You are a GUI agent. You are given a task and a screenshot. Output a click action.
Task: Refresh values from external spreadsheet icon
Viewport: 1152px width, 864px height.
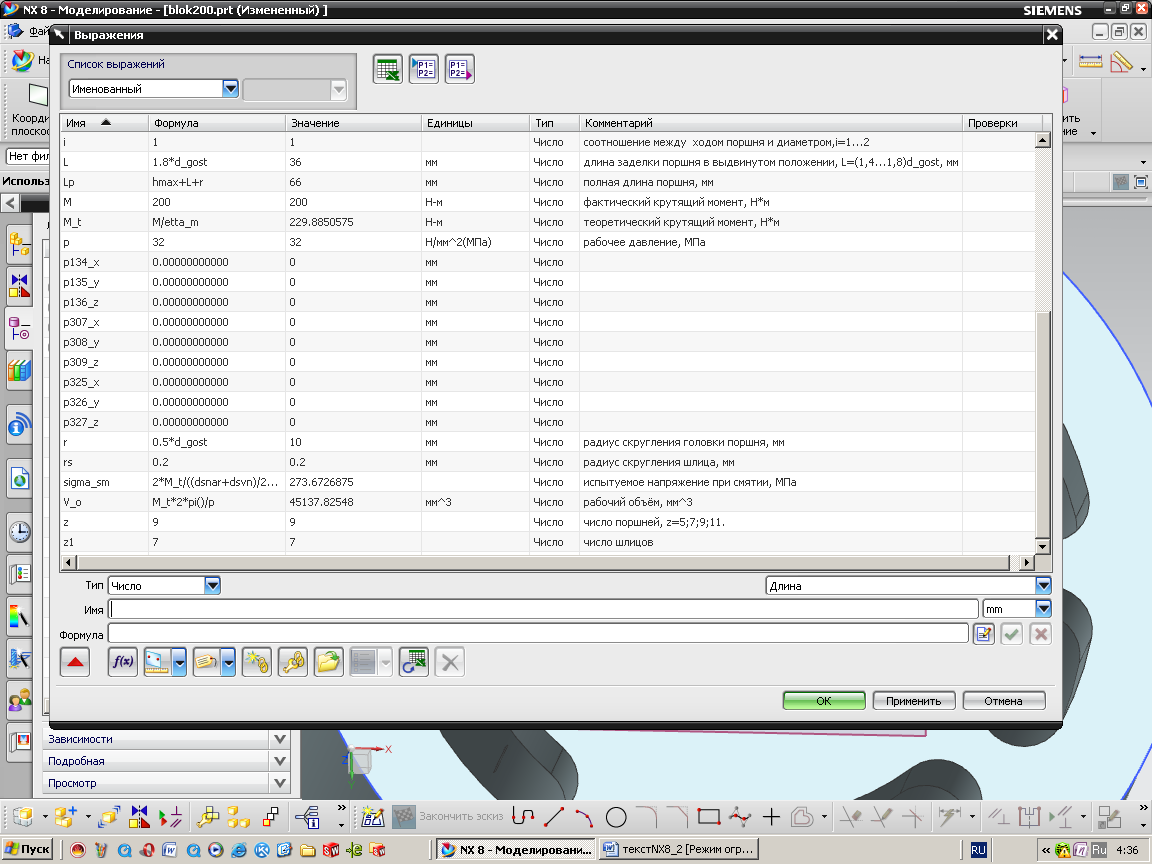(414, 662)
